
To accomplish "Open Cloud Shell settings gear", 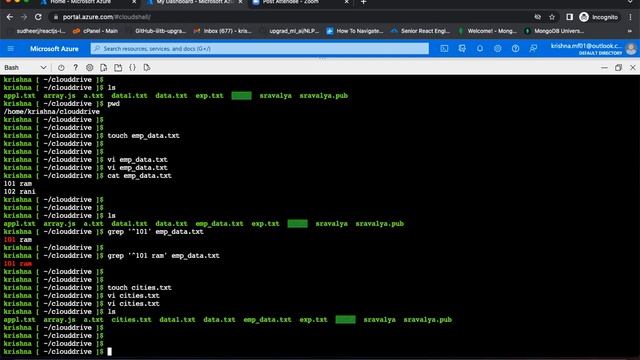I will pyautogui.click(x=89, y=68).
